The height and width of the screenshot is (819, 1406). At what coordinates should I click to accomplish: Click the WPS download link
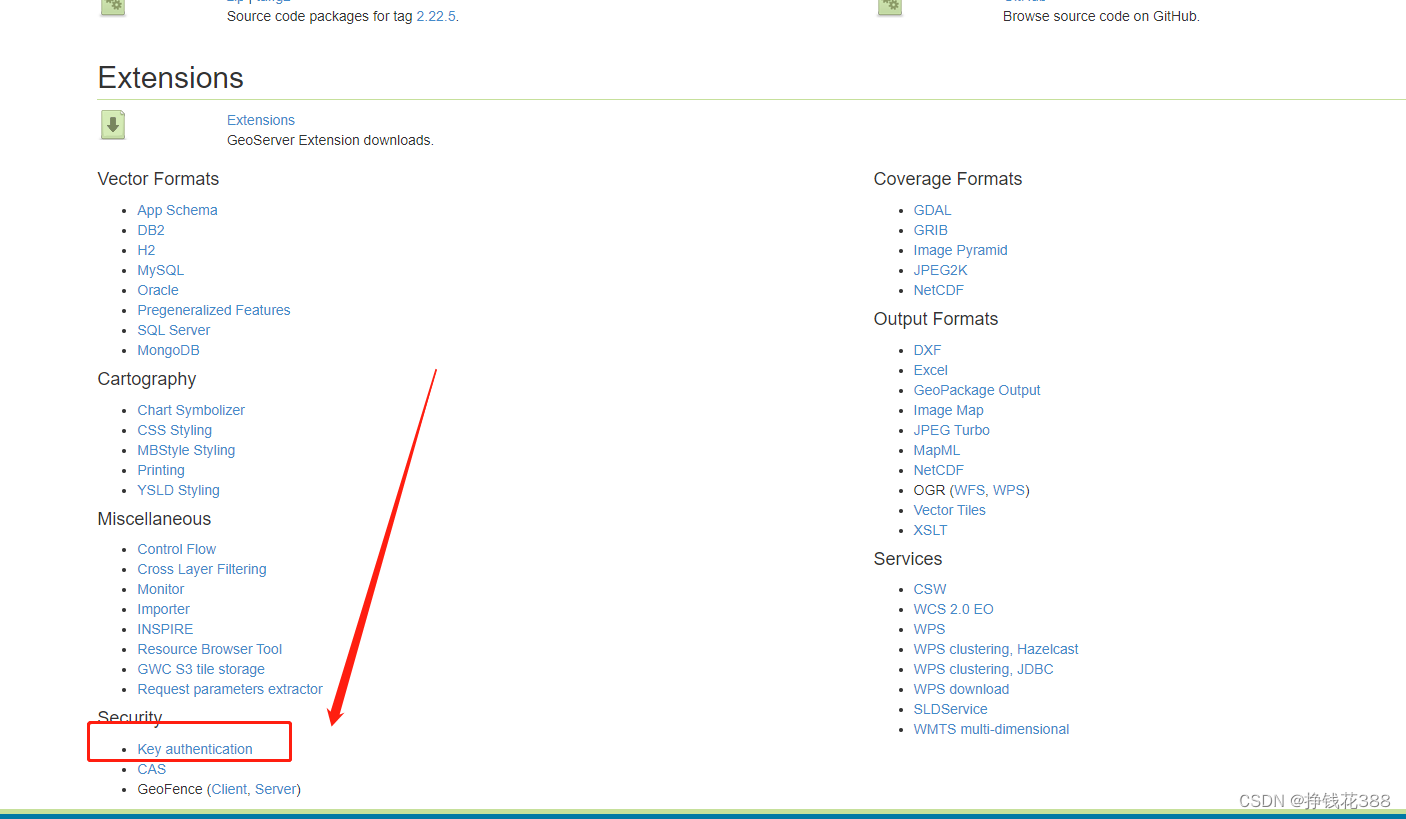click(961, 689)
